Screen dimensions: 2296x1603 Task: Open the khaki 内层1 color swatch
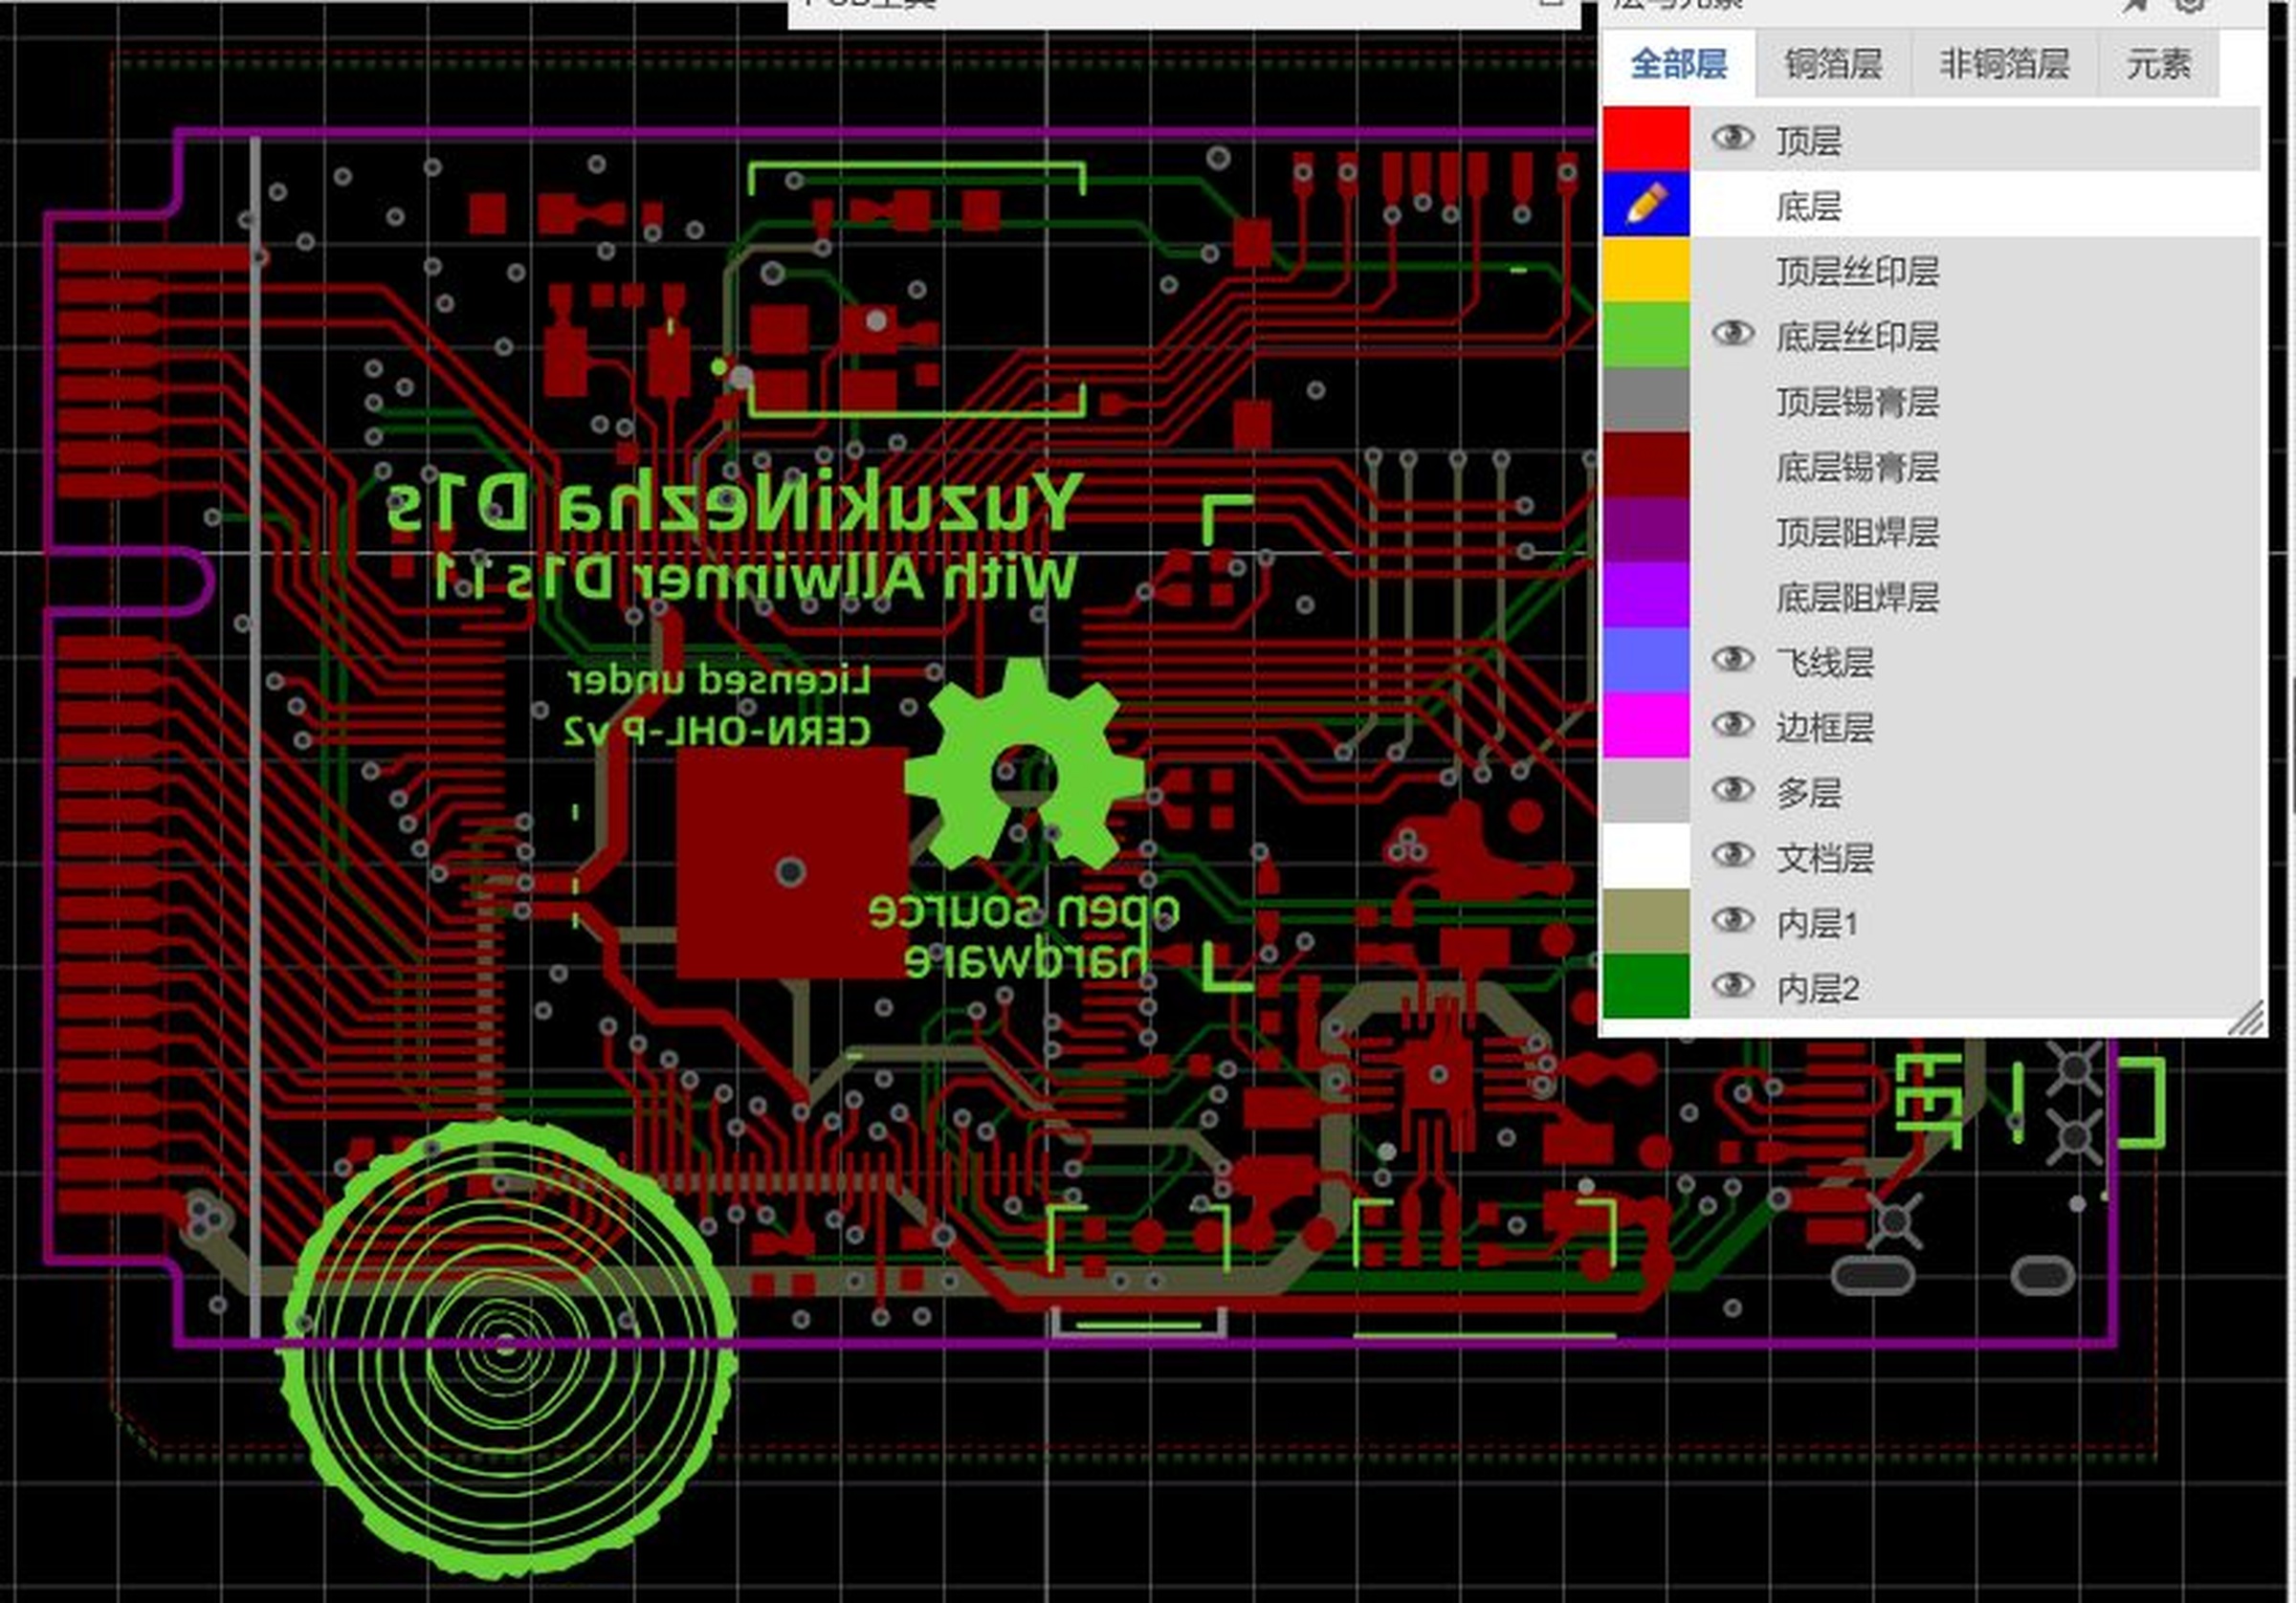pos(1646,921)
